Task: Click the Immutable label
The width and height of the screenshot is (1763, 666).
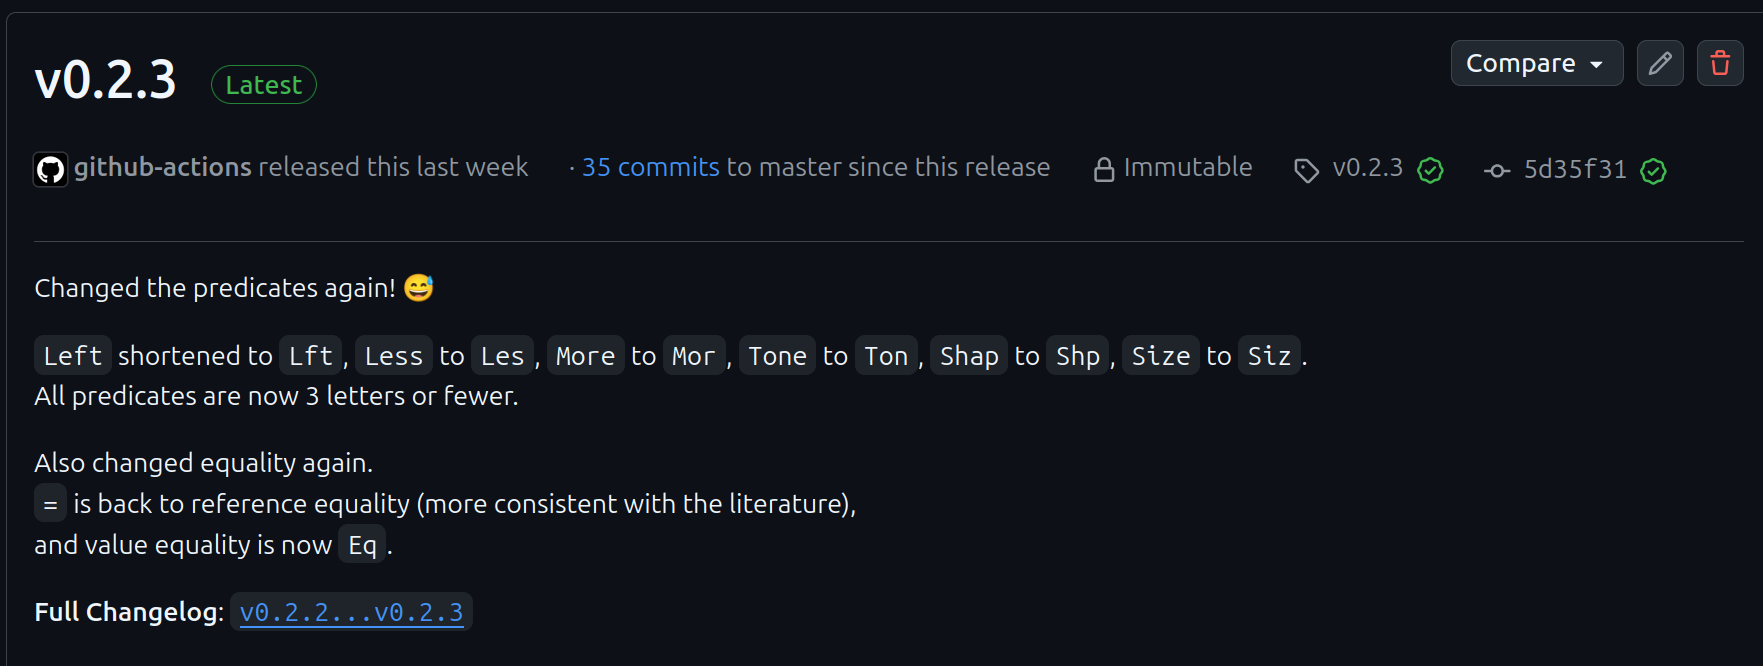Action: [1188, 167]
